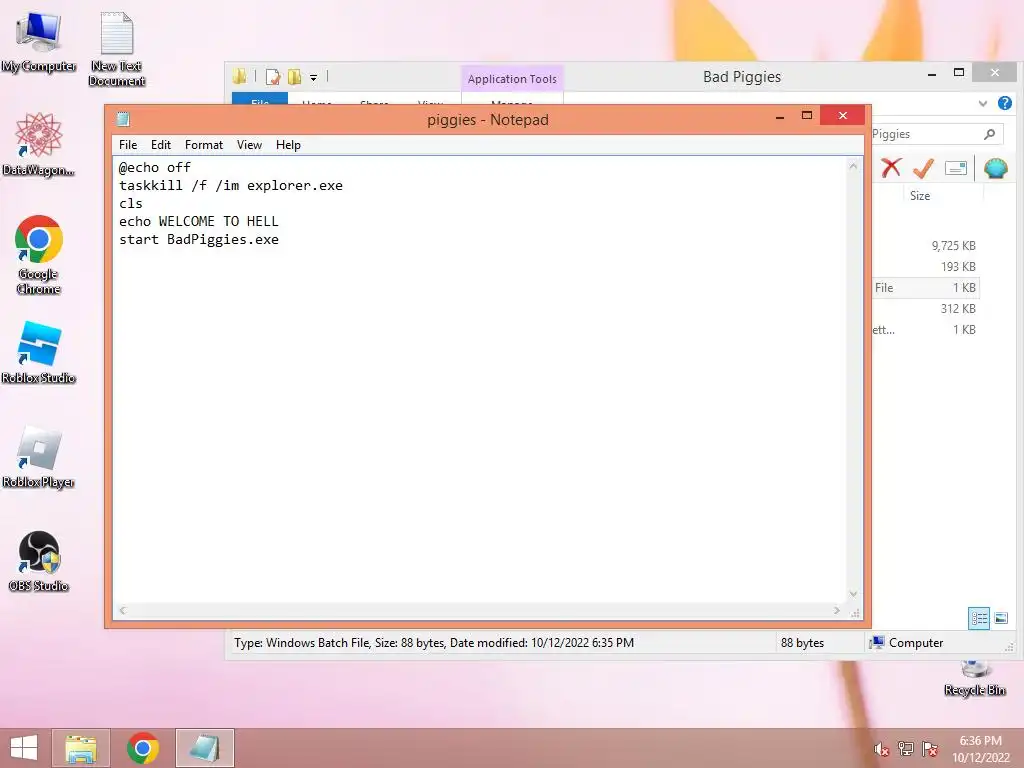This screenshot has width=1024, height=768.
Task: Click the properties icon in Explorer quick access toolbar
Action: click(273, 77)
